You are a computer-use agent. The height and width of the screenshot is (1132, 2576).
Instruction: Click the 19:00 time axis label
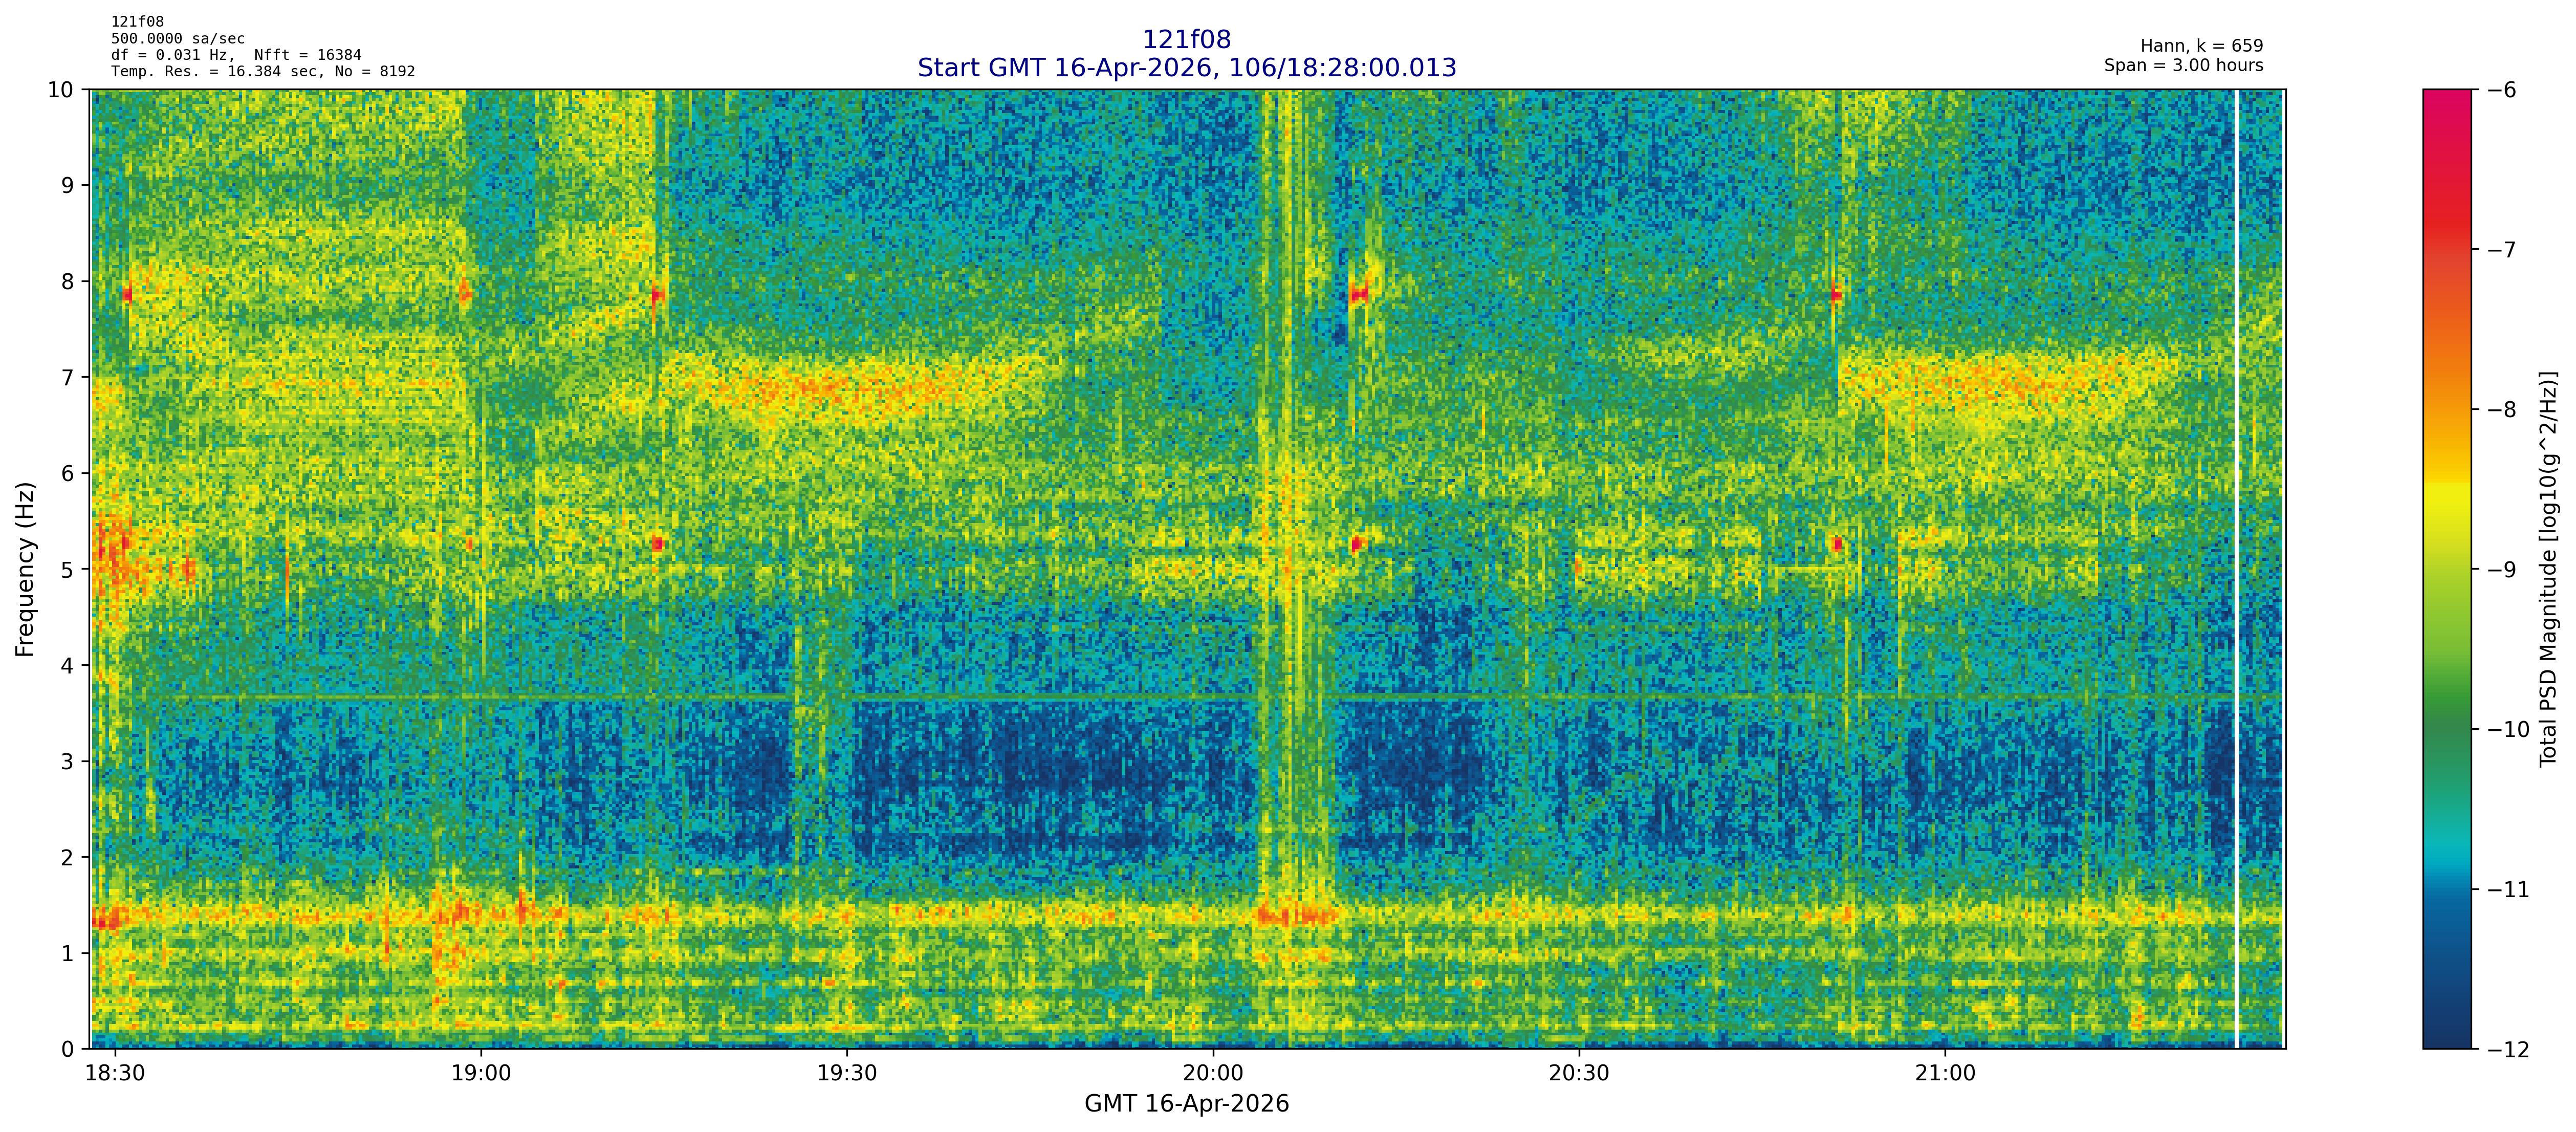point(481,1073)
